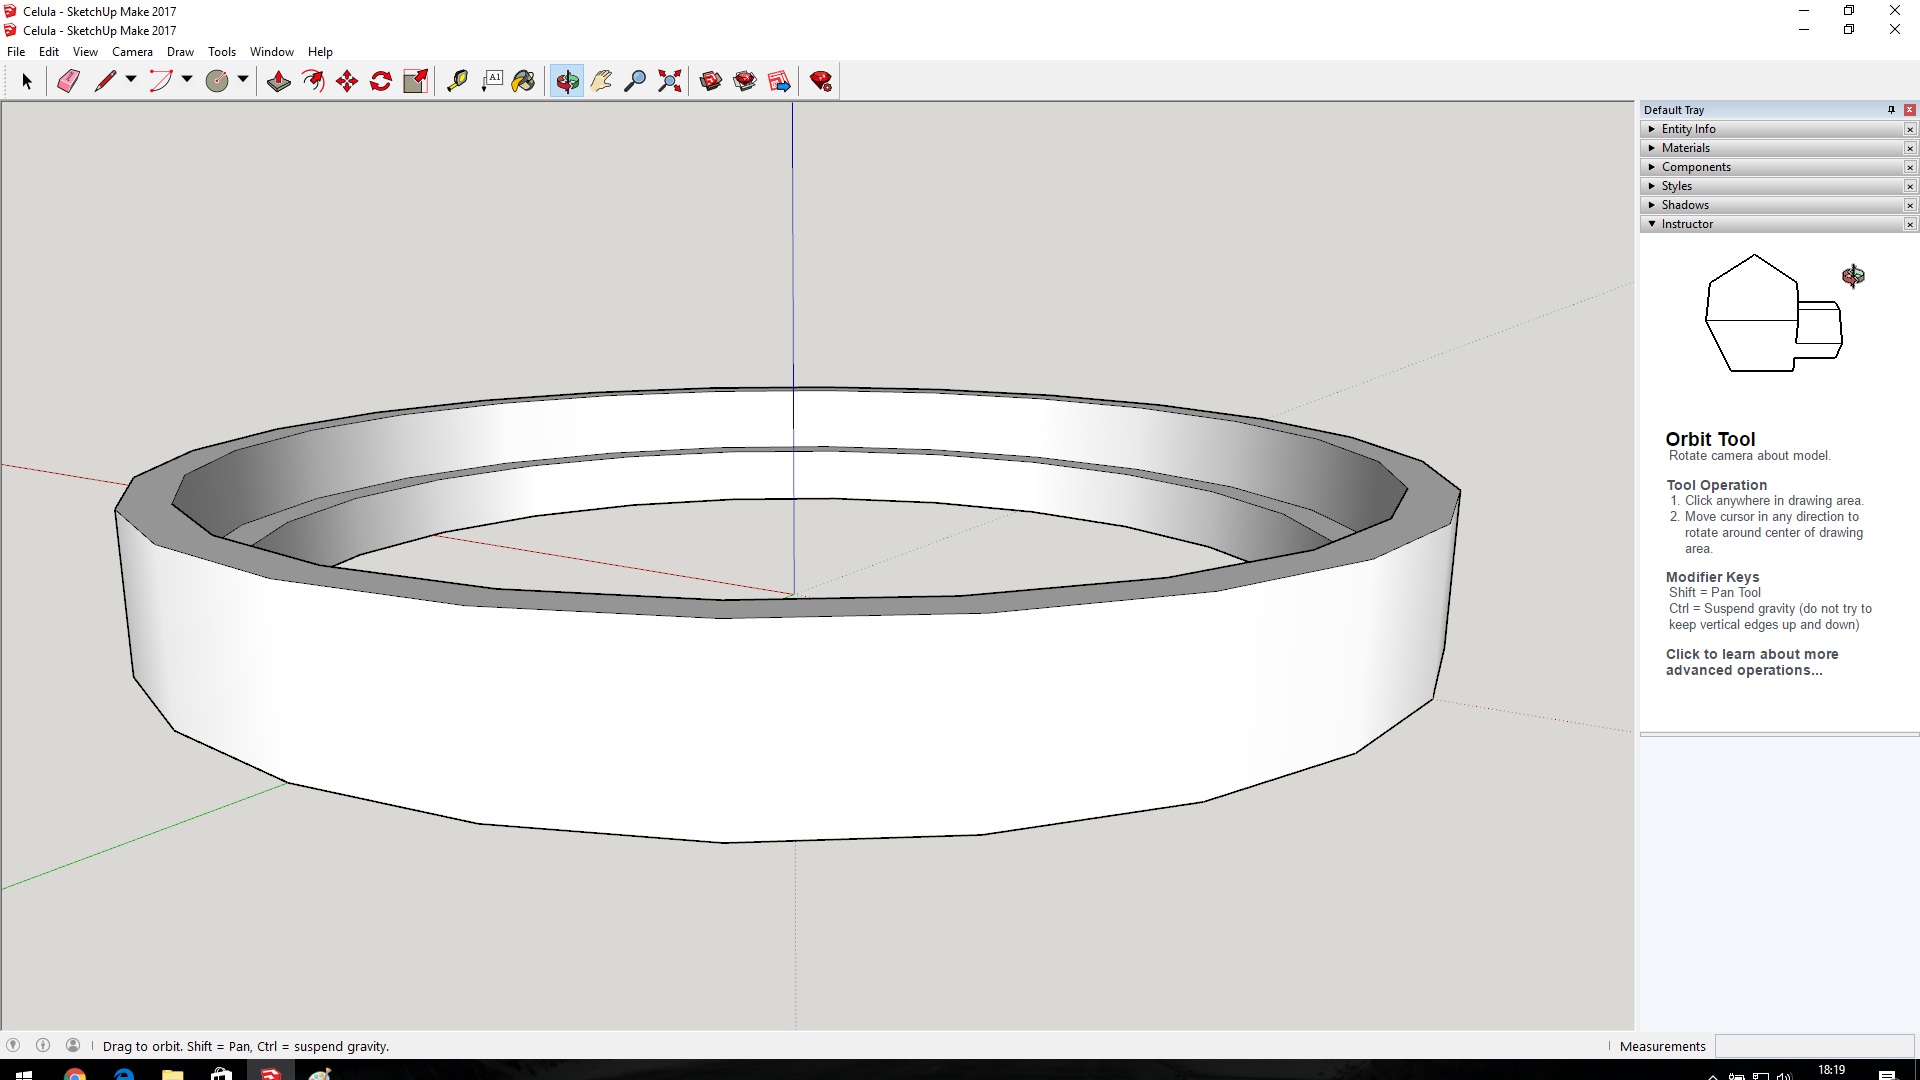Image resolution: width=1920 pixels, height=1080 pixels.
Task: Select the Eraser tool
Action: (x=68, y=81)
